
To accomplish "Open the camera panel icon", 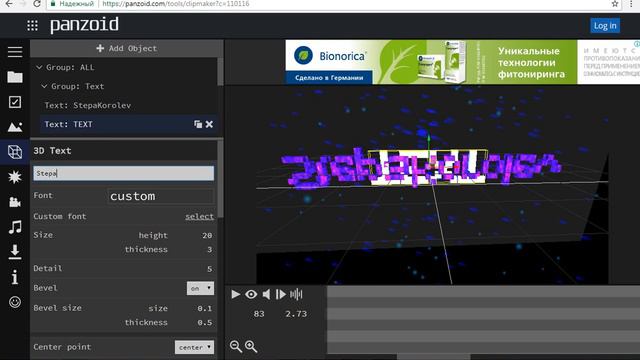I will (15, 202).
